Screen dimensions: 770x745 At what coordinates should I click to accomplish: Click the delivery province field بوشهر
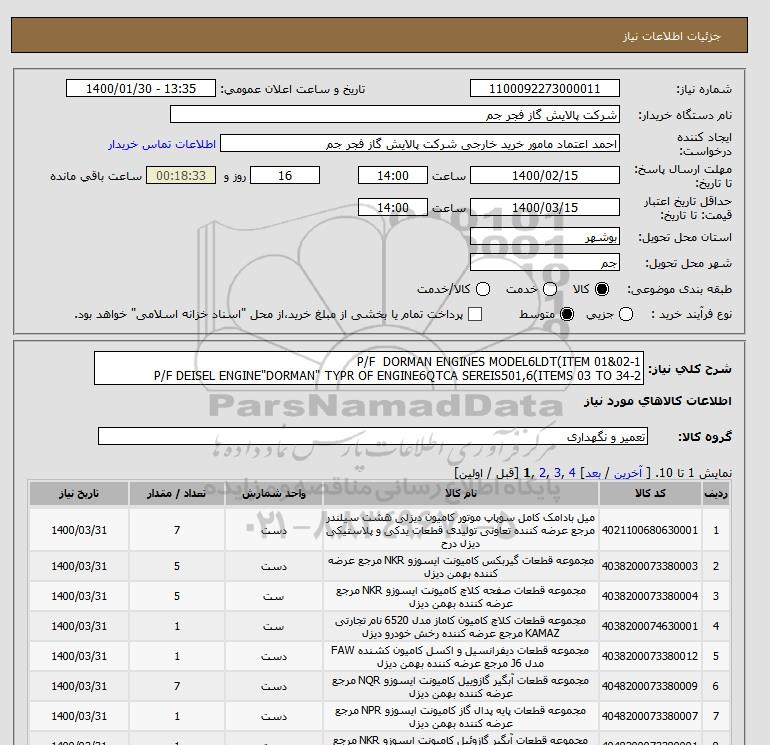coord(545,237)
